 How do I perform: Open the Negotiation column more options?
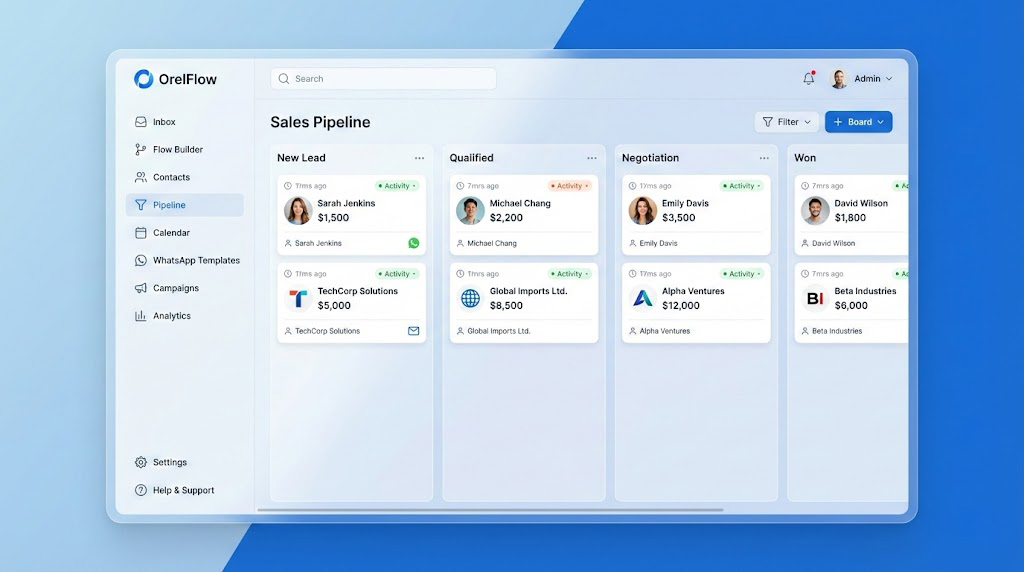point(764,158)
